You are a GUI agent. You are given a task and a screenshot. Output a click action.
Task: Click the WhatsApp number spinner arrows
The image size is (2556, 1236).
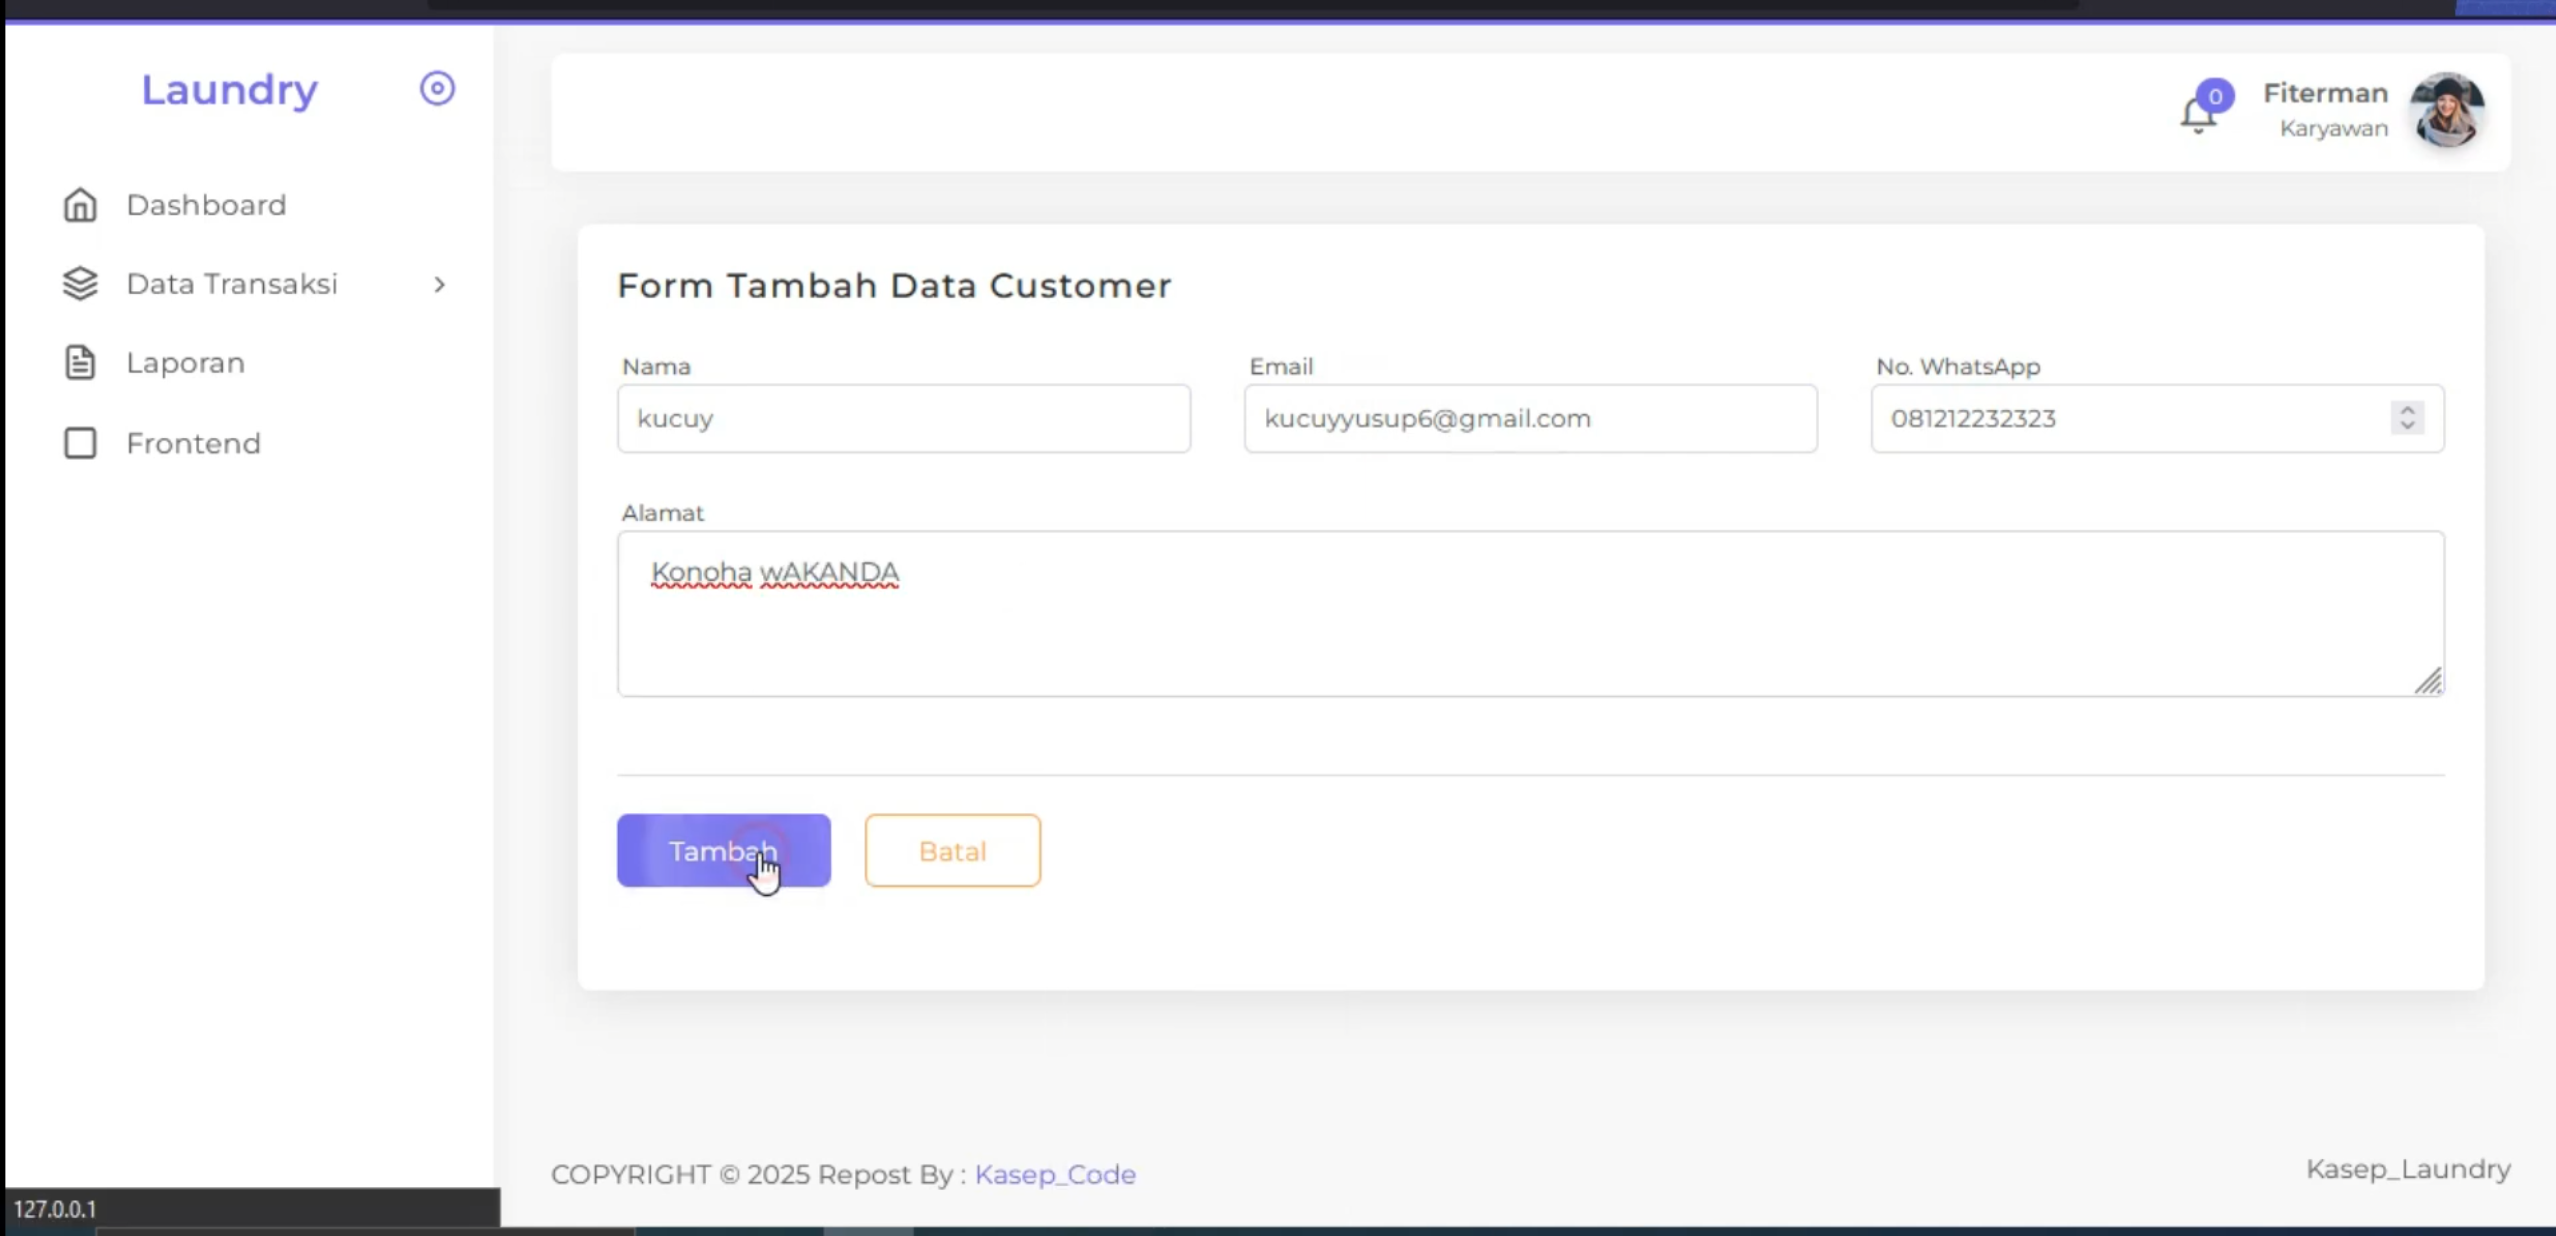[x=2407, y=418]
